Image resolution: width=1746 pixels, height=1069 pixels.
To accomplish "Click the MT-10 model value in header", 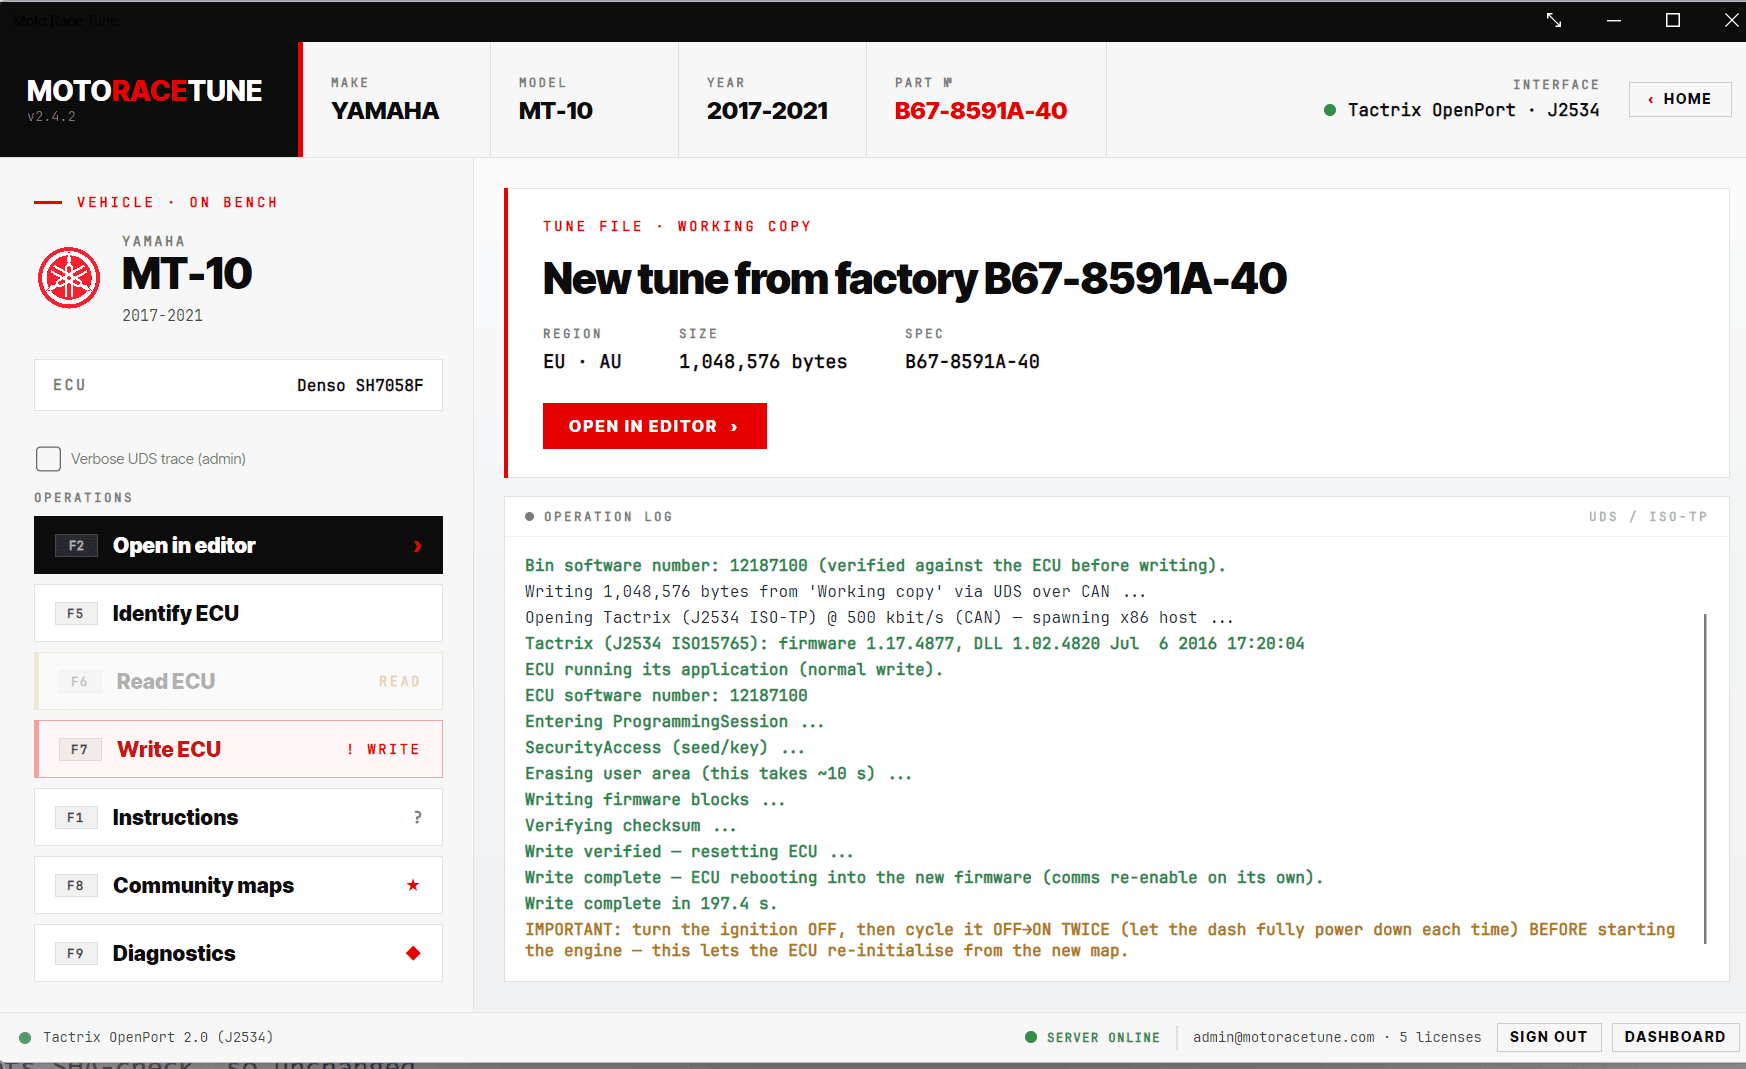I will (x=555, y=111).
